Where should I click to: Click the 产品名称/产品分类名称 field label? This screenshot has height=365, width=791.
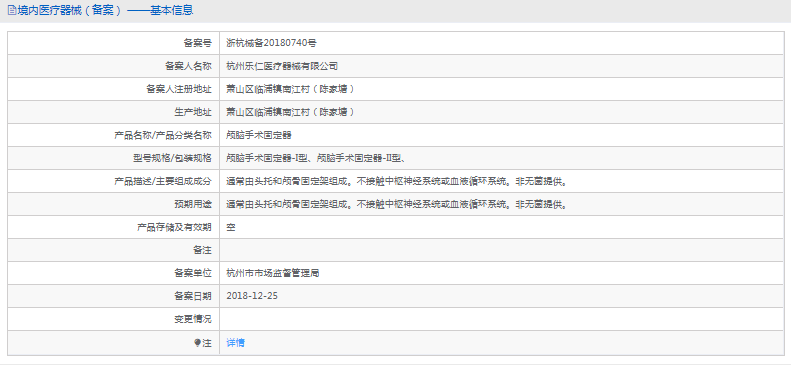click(x=163, y=135)
